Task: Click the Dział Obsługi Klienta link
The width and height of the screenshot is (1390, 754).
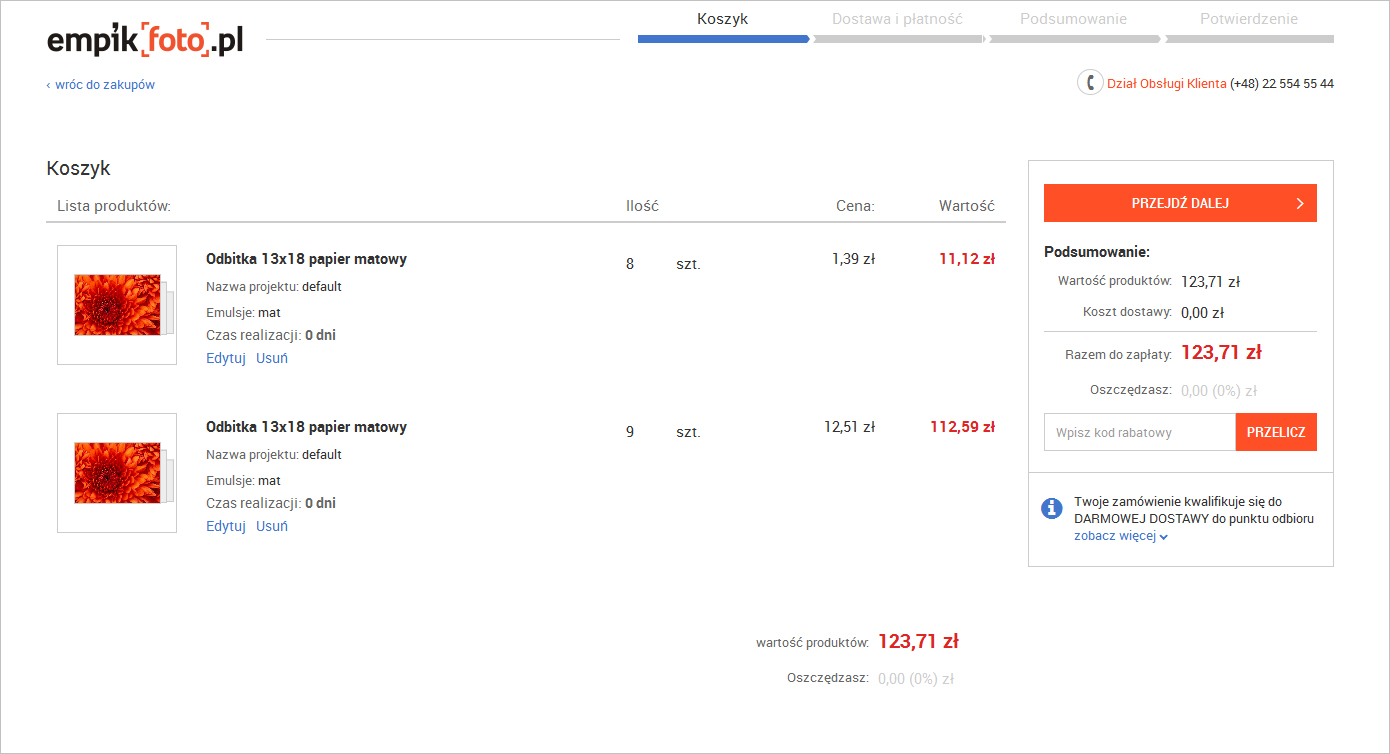Action: pos(1167,84)
